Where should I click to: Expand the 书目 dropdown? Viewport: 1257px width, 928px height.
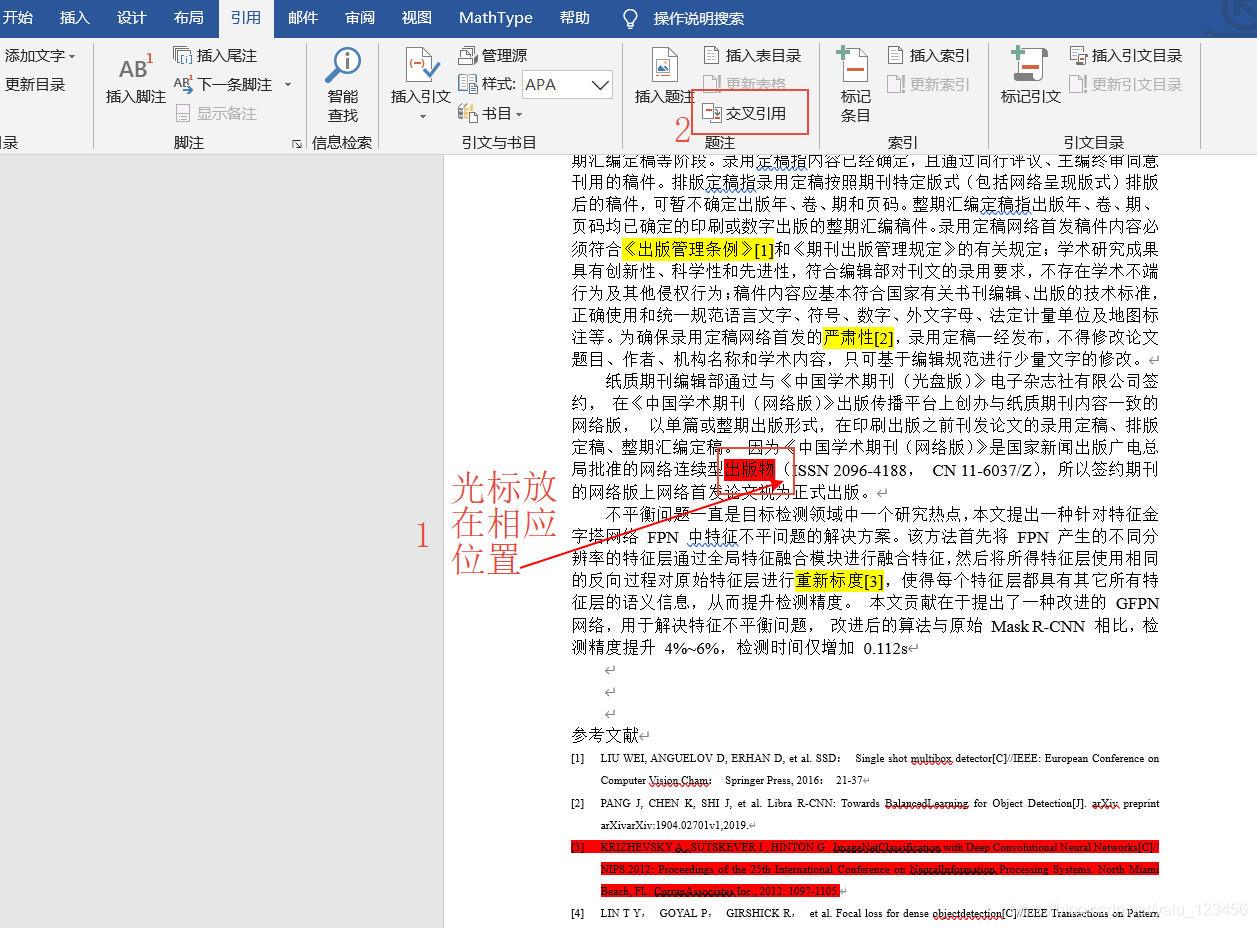click(490, 114)
